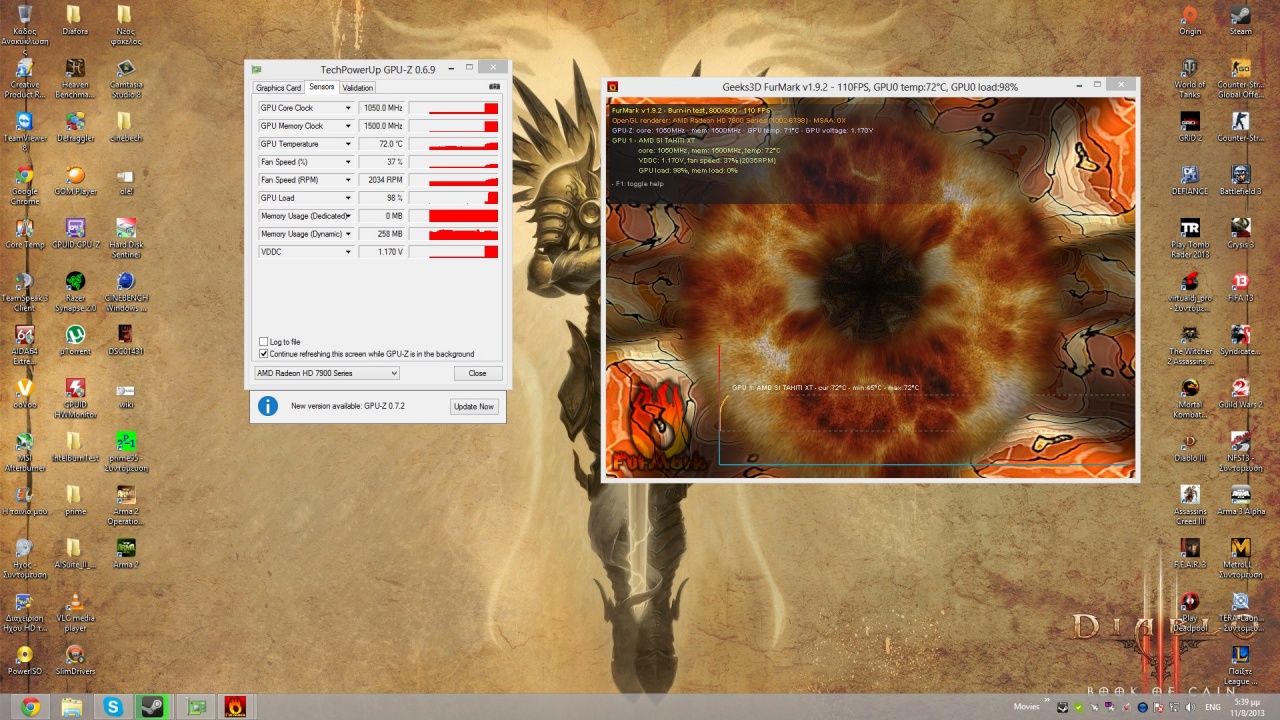Uncheck Continue refreshing in background checkbox
The image size is (1280, 720).
click(x=264, y=354)
